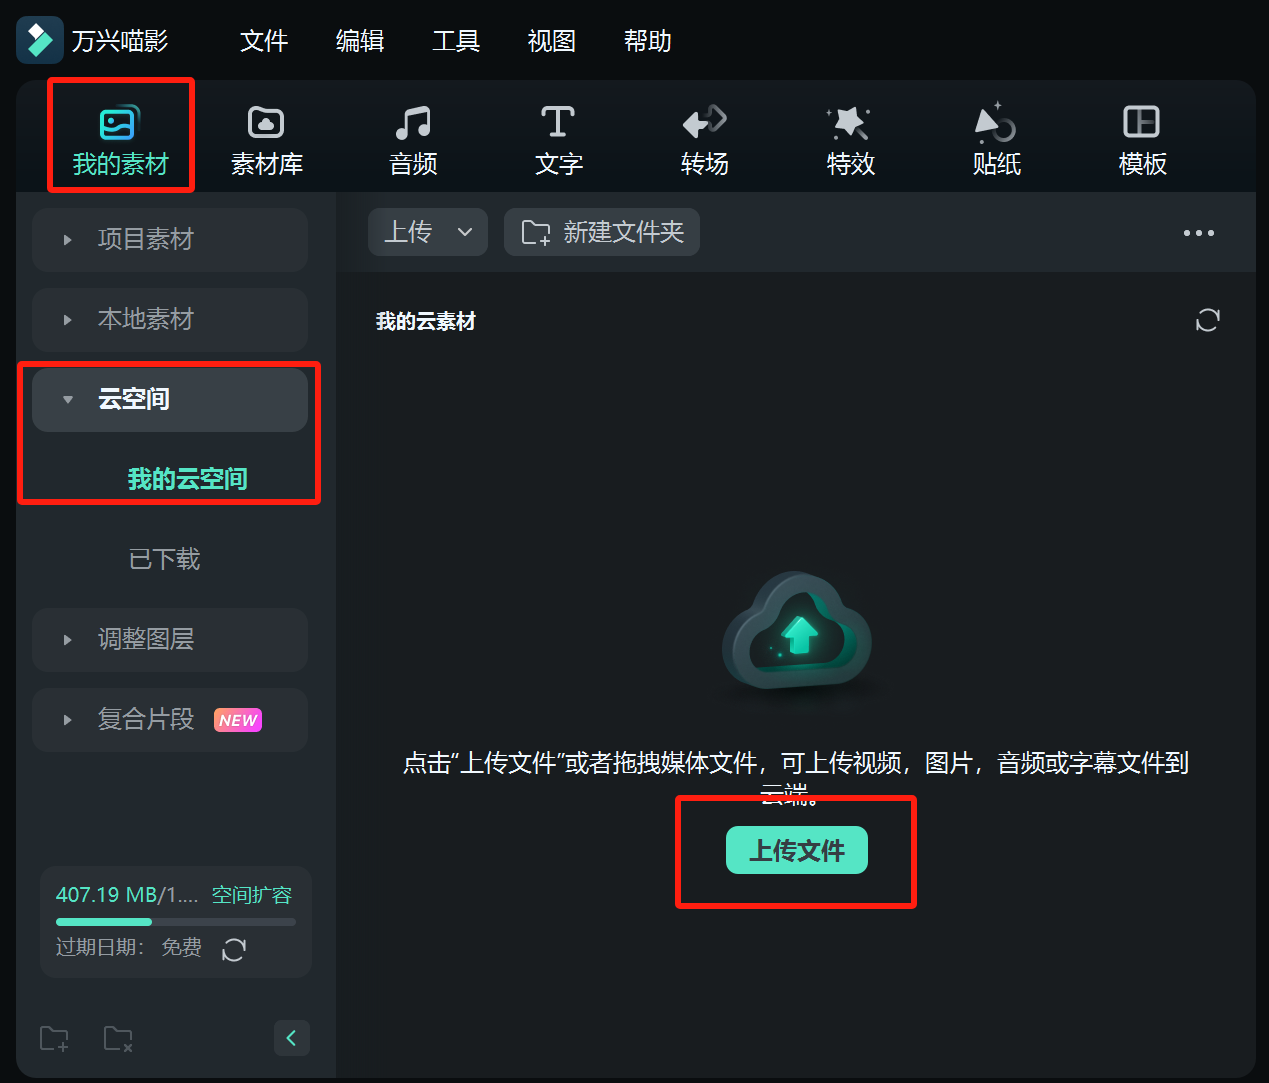
Task: Delete a folder using the folder-x icon
Action: point(117,1039)
